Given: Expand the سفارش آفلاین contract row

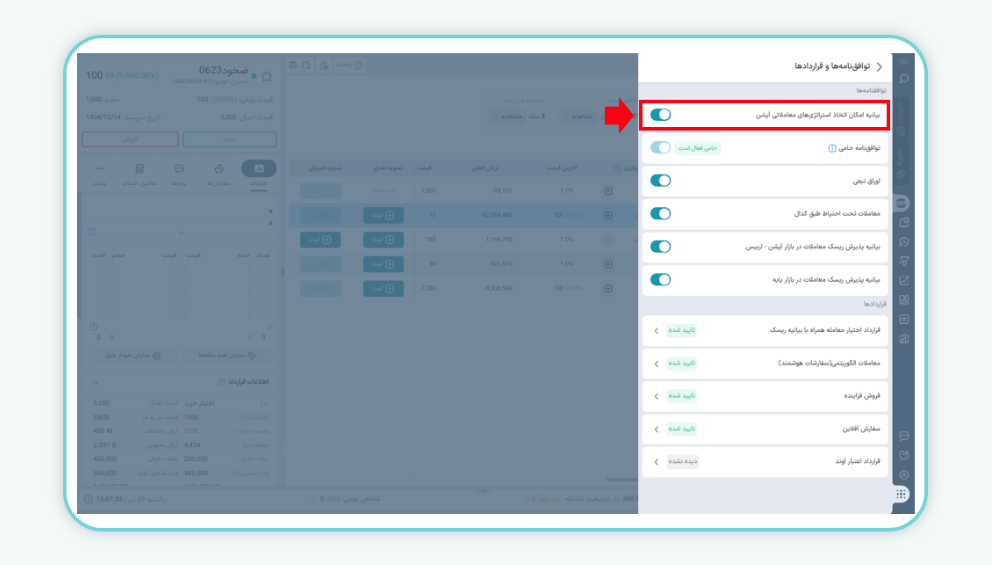Looking at the screenshot, I should click(656, 429).
